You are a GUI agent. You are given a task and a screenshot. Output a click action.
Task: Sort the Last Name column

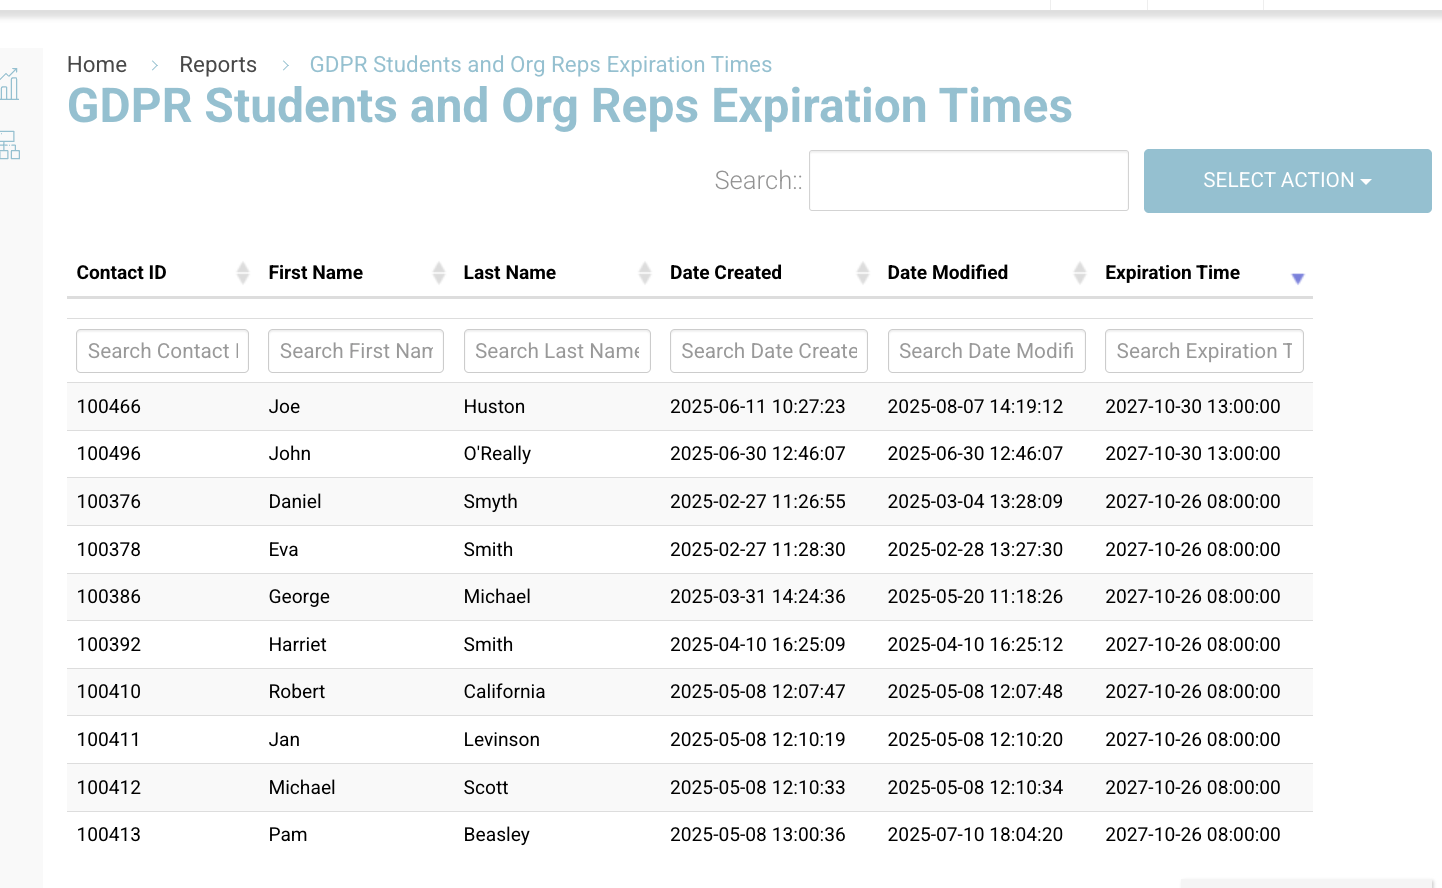tap(644, 272)
